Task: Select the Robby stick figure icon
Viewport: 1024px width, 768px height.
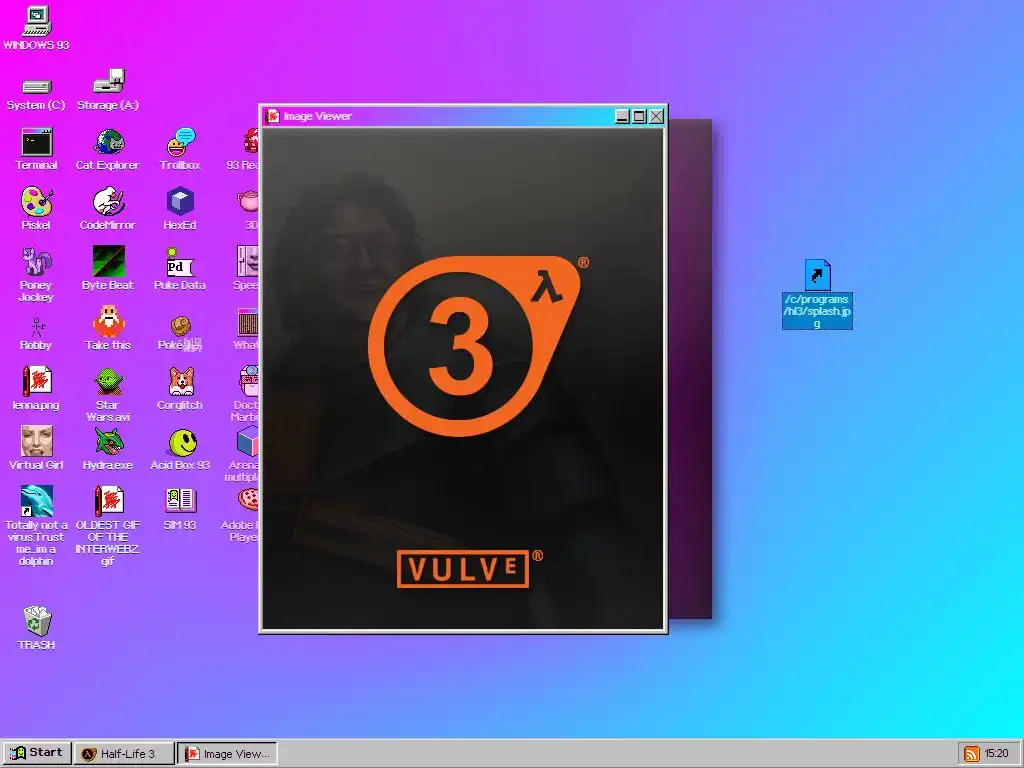Action: (37, 328)
